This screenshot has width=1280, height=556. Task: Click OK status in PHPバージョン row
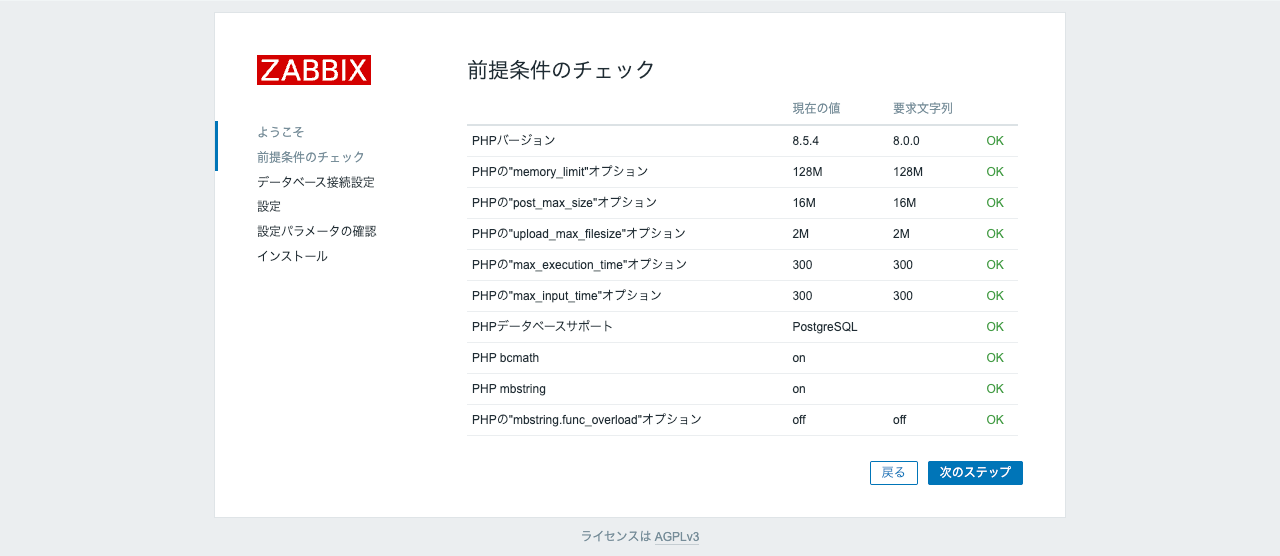[x=995, y=141]
